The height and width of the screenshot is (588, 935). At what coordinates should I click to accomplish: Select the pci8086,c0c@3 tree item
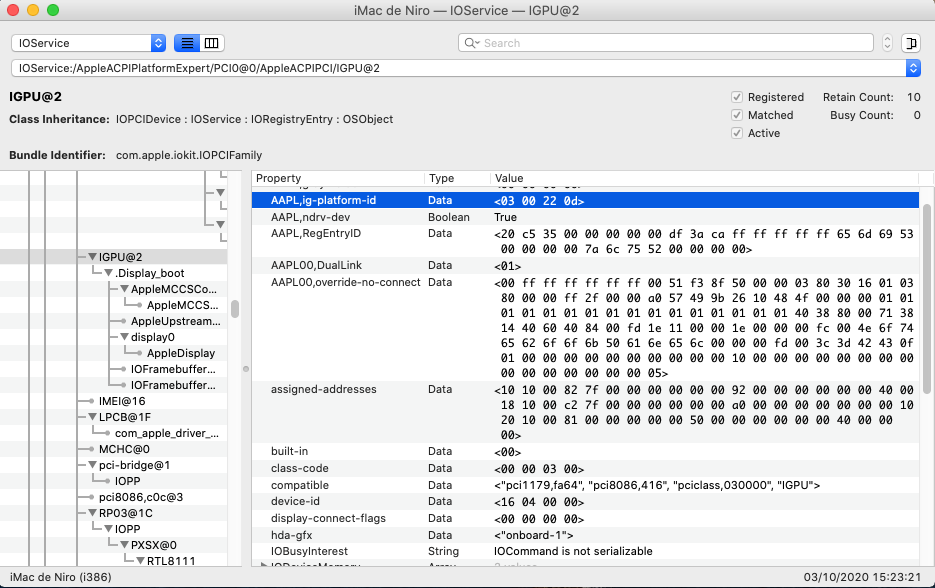pyautogui.click(x=141, y=497)
